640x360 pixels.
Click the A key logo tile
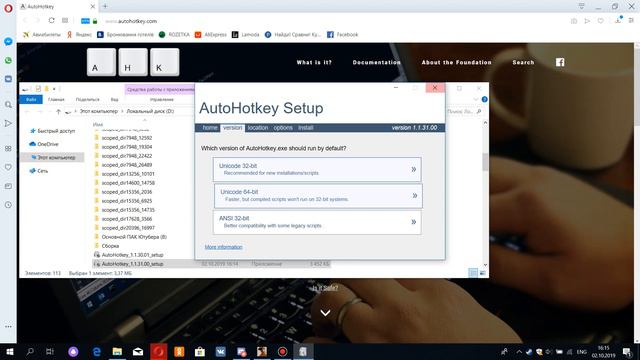pos(101,62)
